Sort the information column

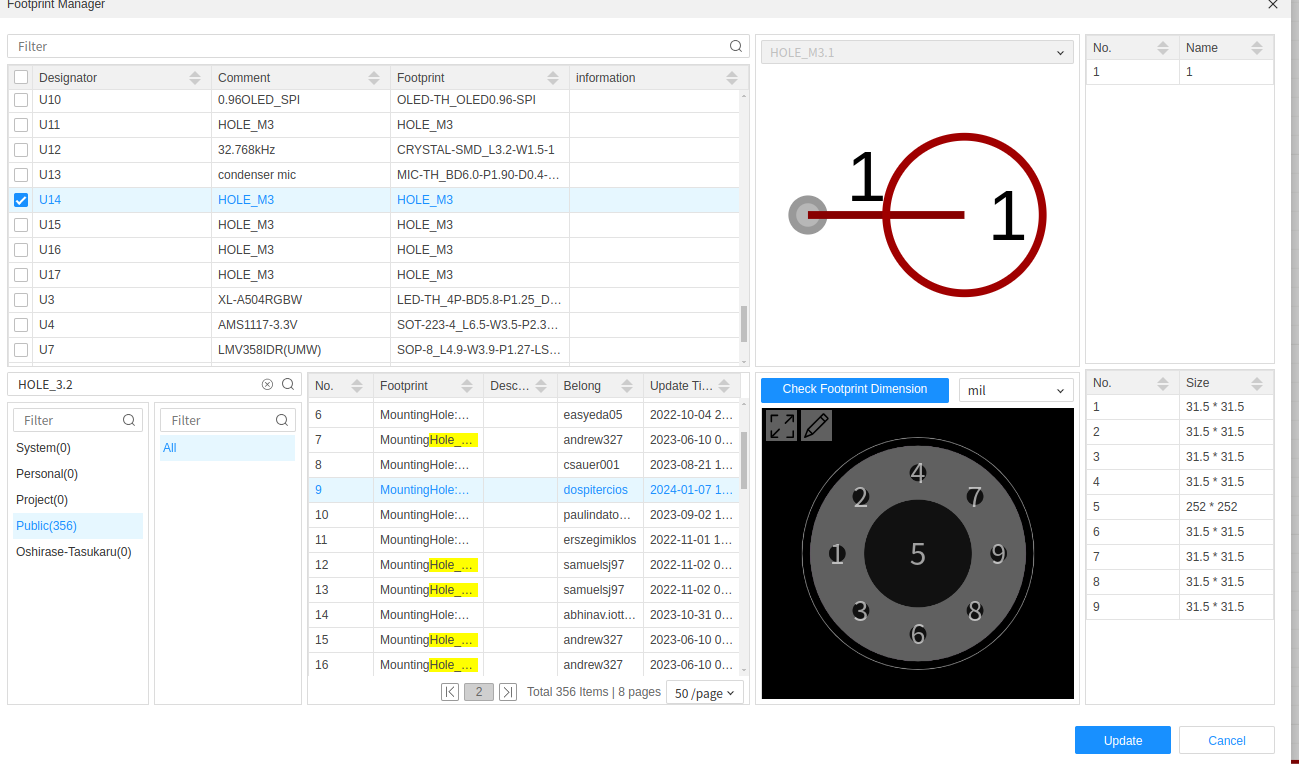coord(732,78)
